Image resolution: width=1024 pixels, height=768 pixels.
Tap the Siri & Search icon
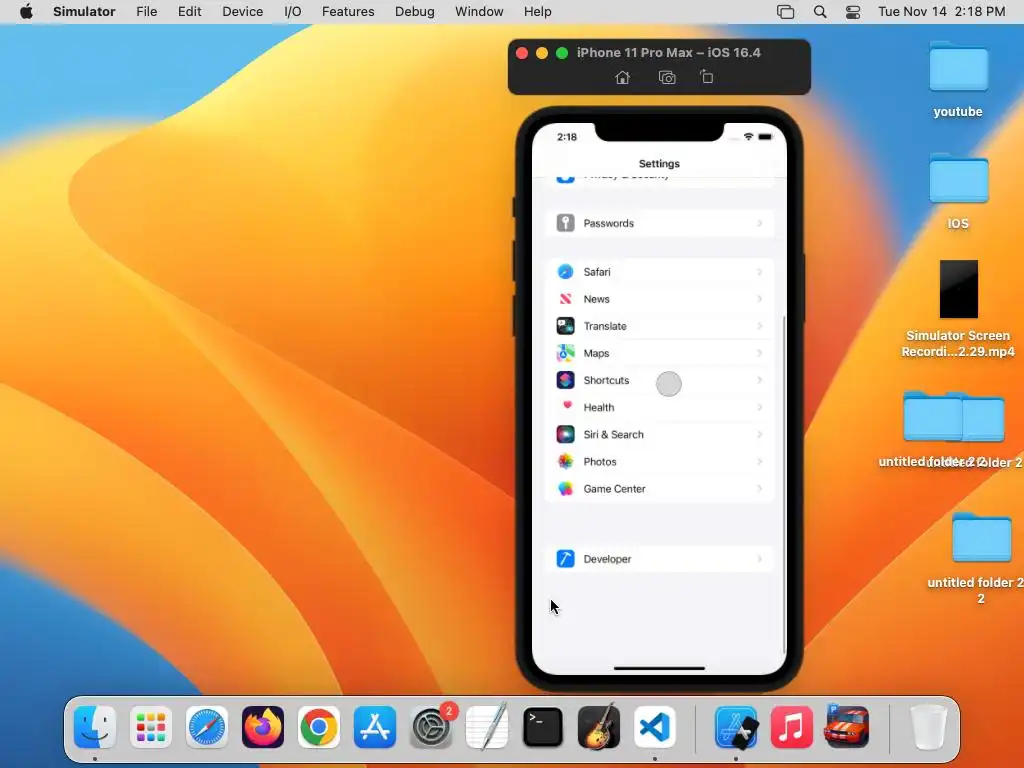tap(566, 434)
